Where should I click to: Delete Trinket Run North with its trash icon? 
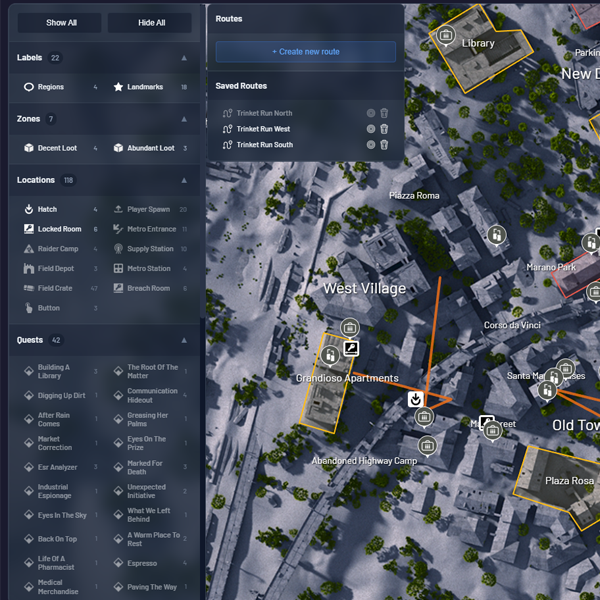click(x=384, y=113)
